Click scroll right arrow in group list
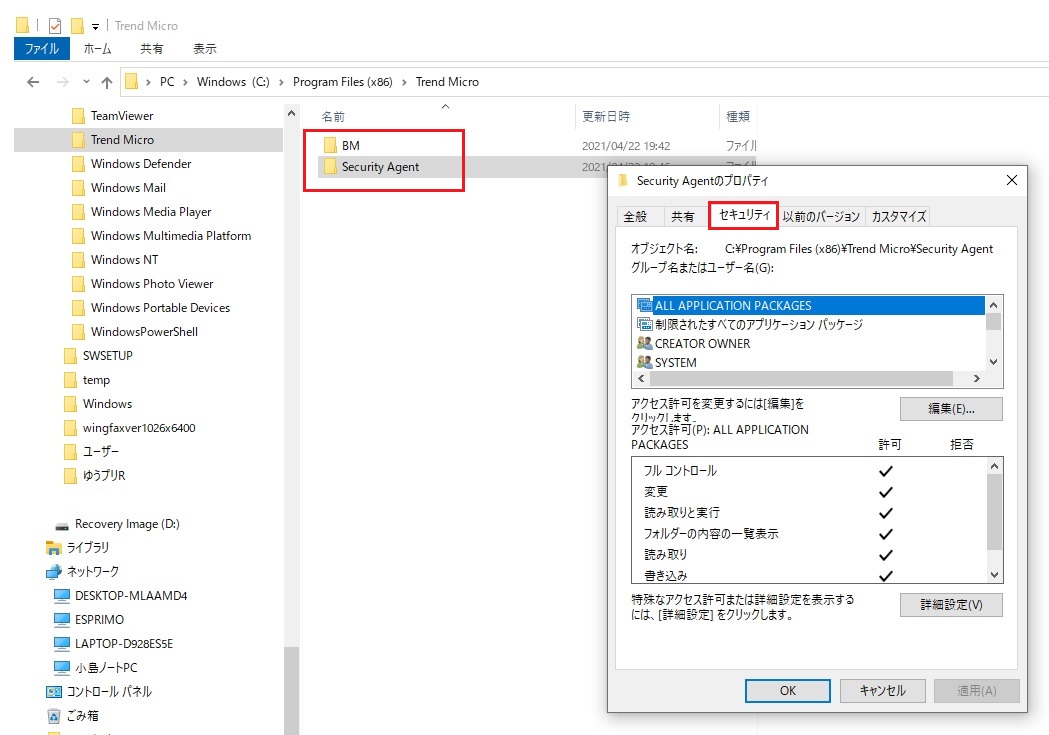This screenshot has width=1049, height=735. click(977, 379)
